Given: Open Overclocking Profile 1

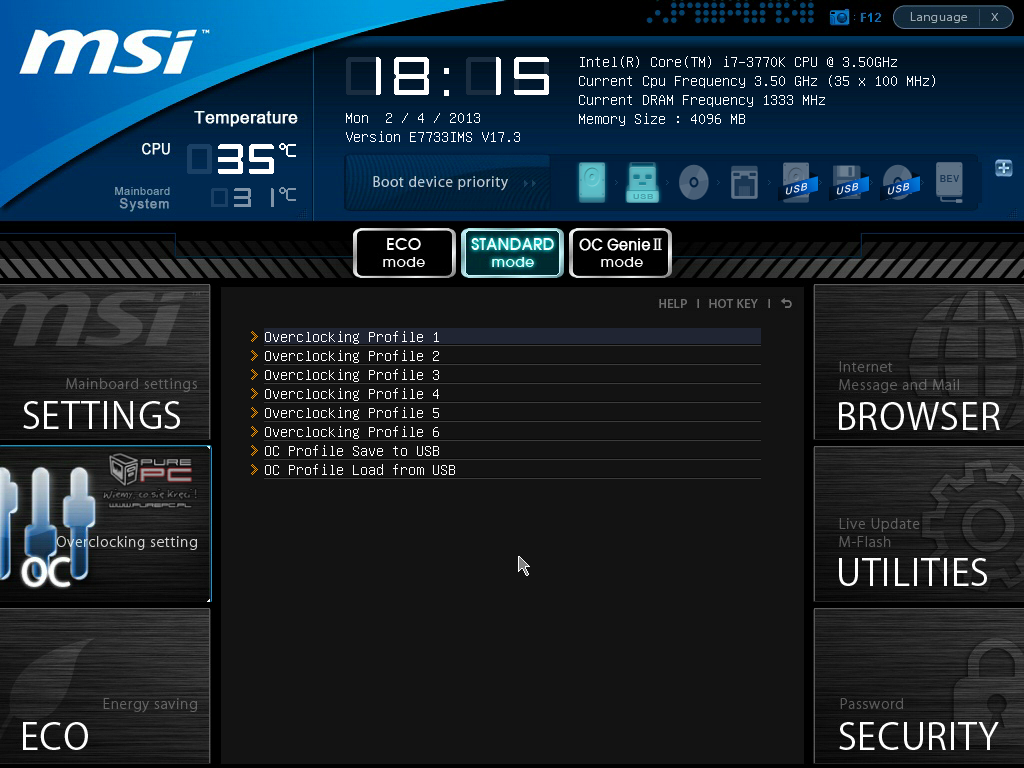Looking at the screenshot, I should (512, 337).
